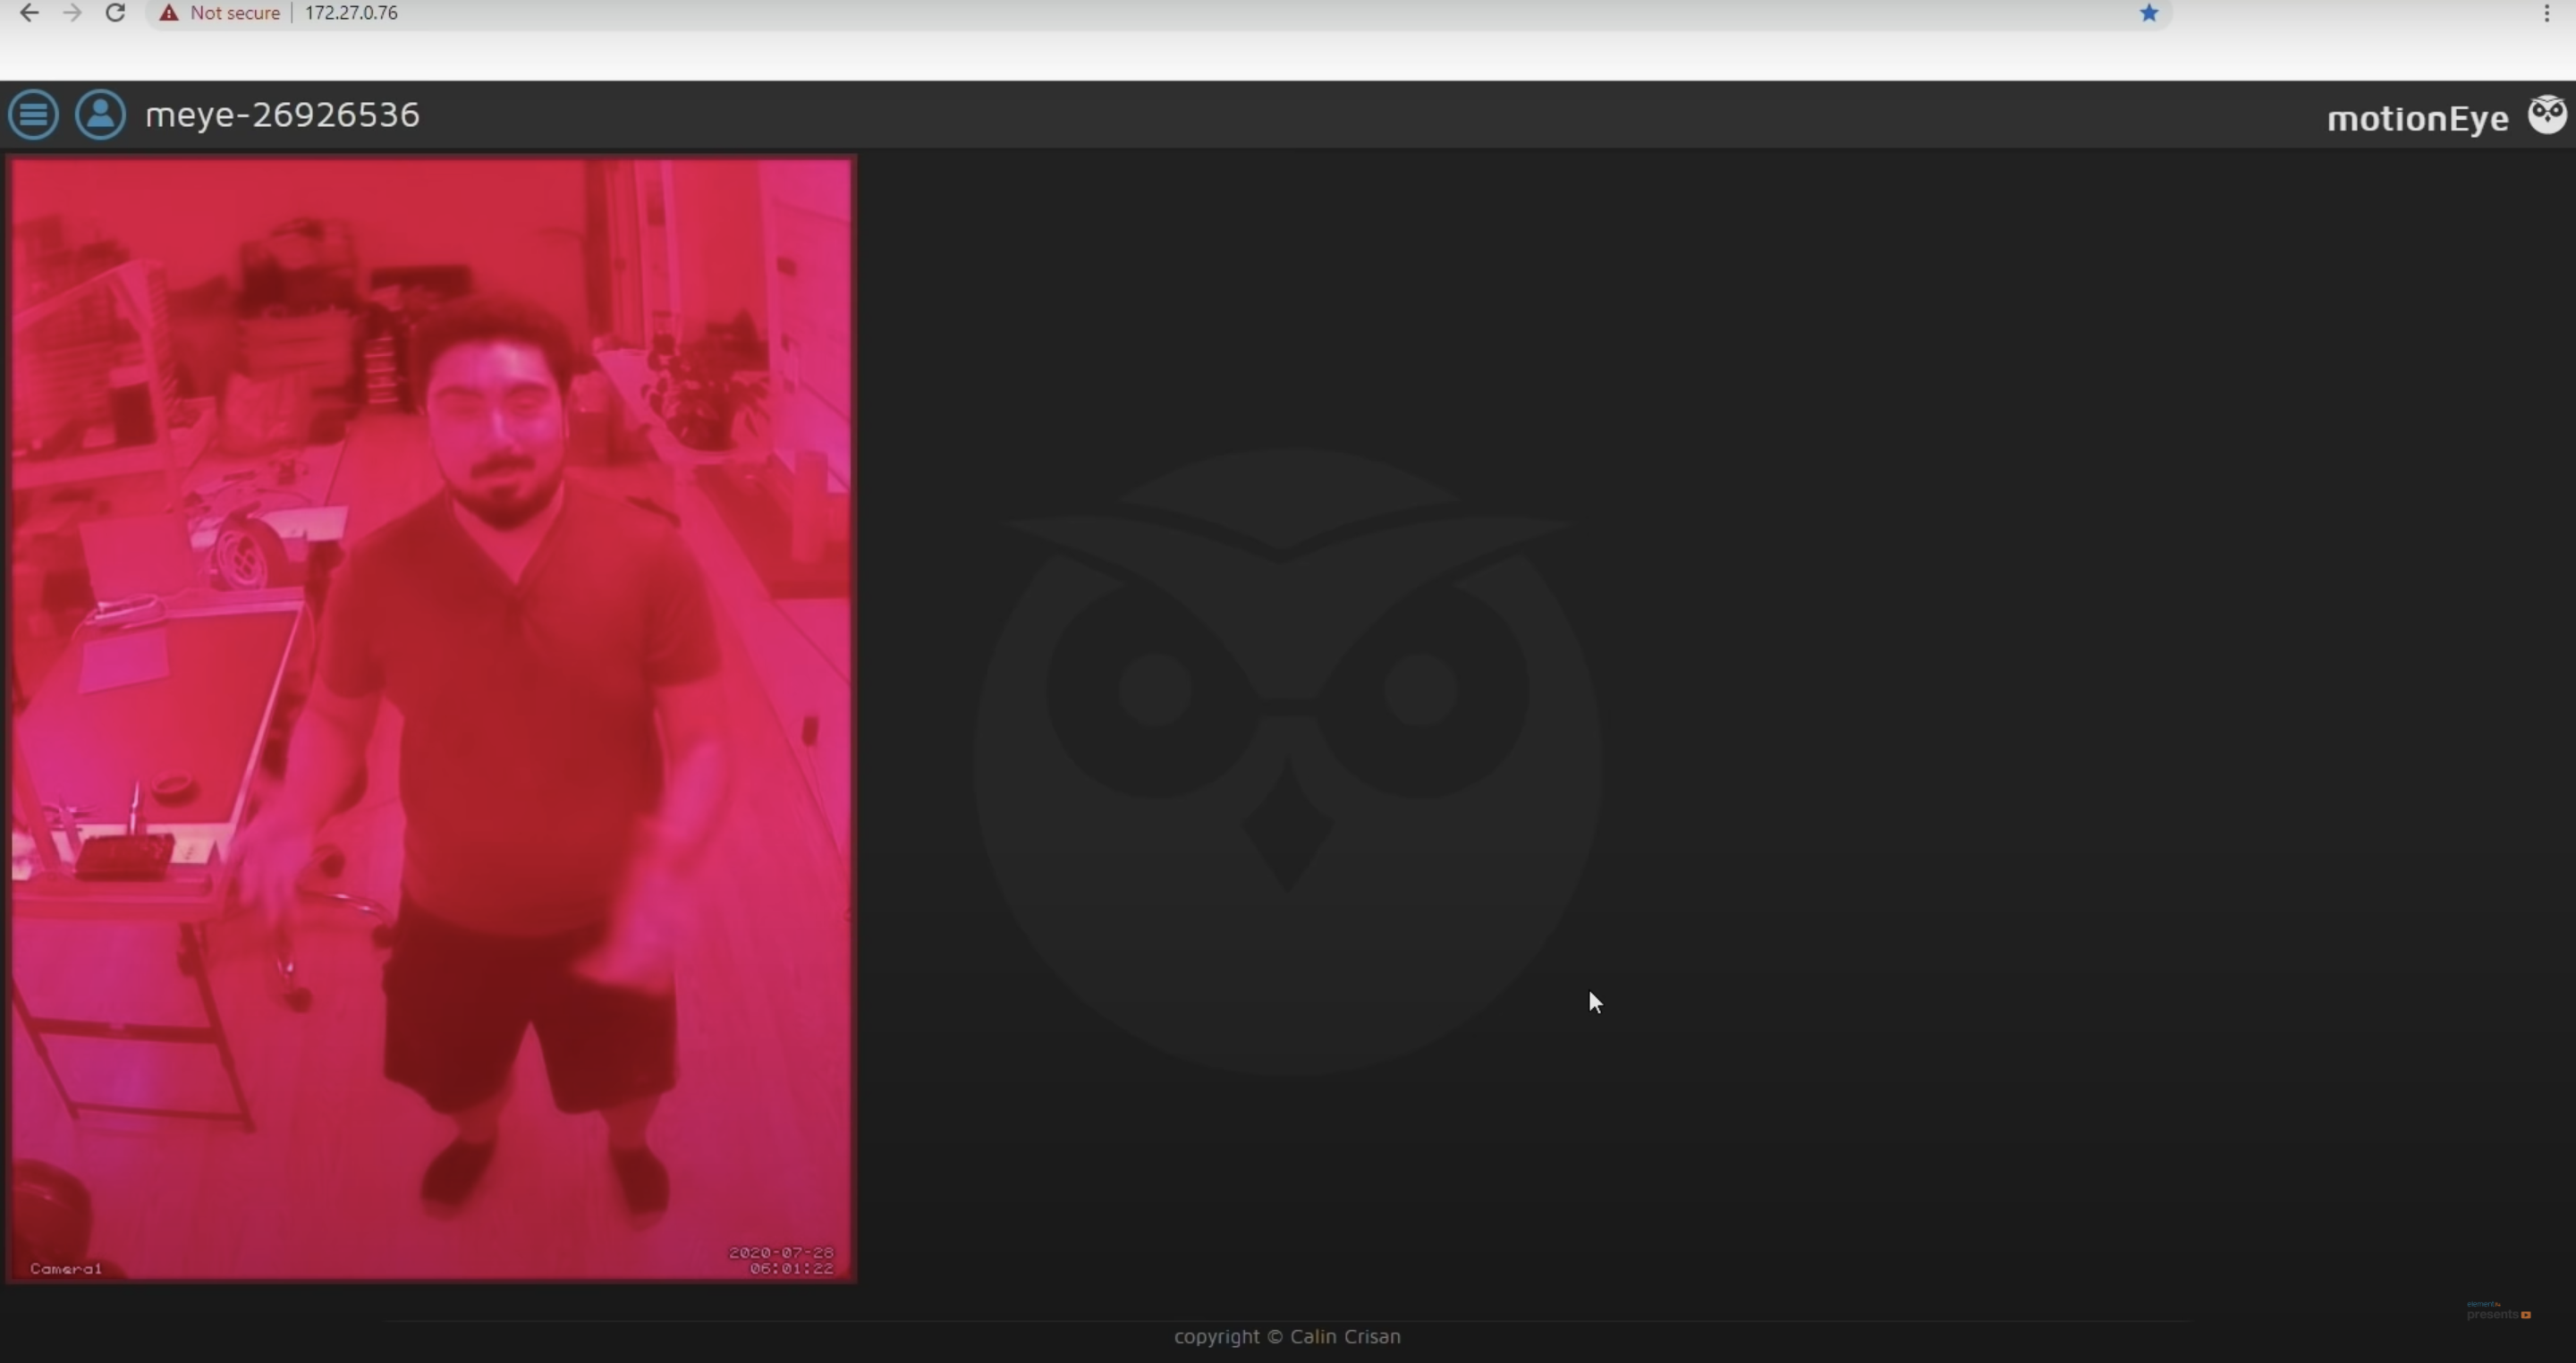Toggle the bookmark star for this page

pos(2149,13)
